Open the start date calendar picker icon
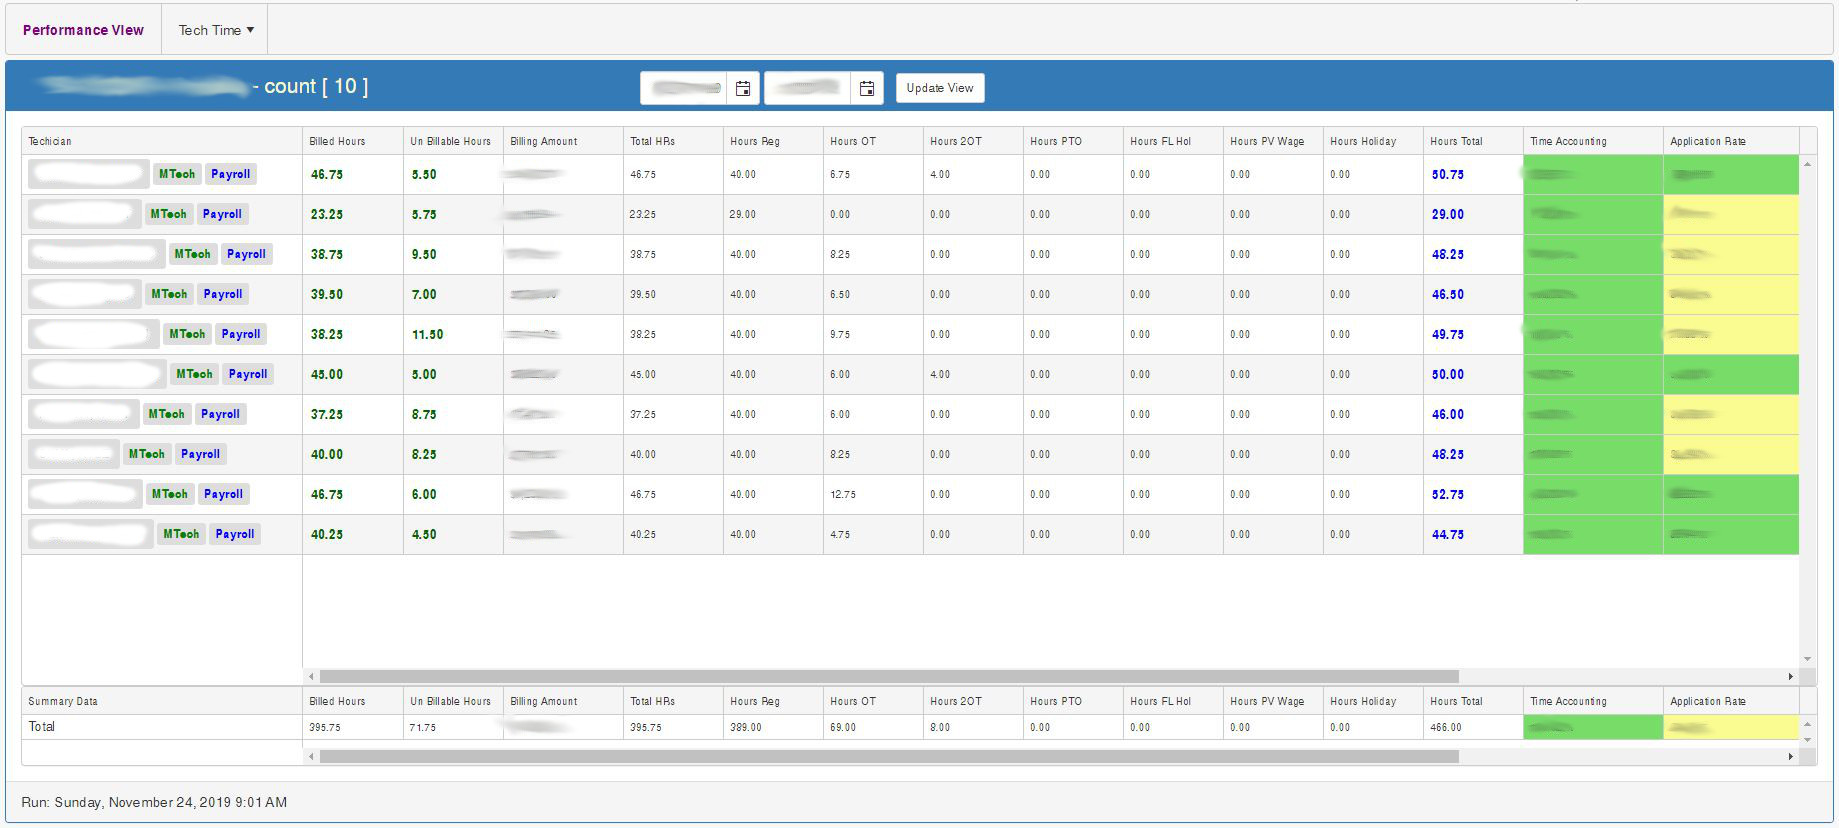1839x828 pixels. (743, 88)
